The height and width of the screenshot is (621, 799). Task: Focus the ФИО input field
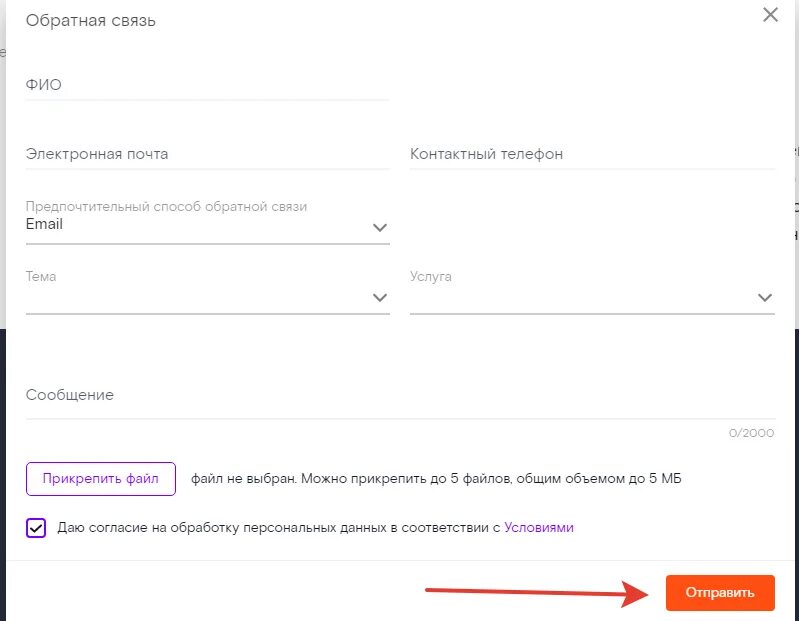click(x=207, y=85)
